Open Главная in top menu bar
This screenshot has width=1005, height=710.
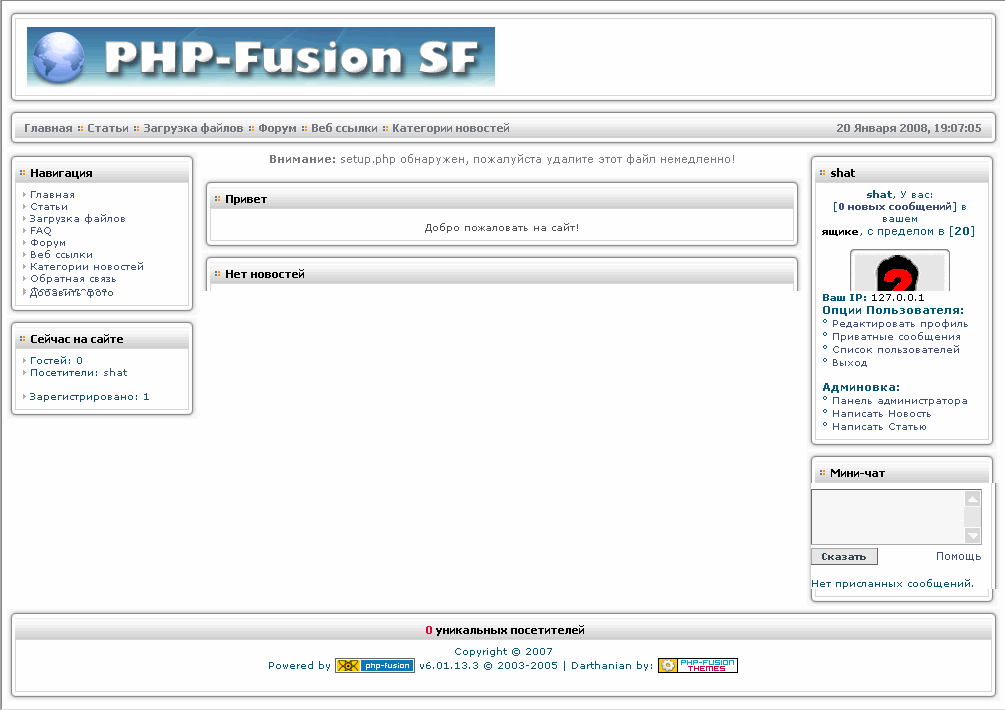48,128
